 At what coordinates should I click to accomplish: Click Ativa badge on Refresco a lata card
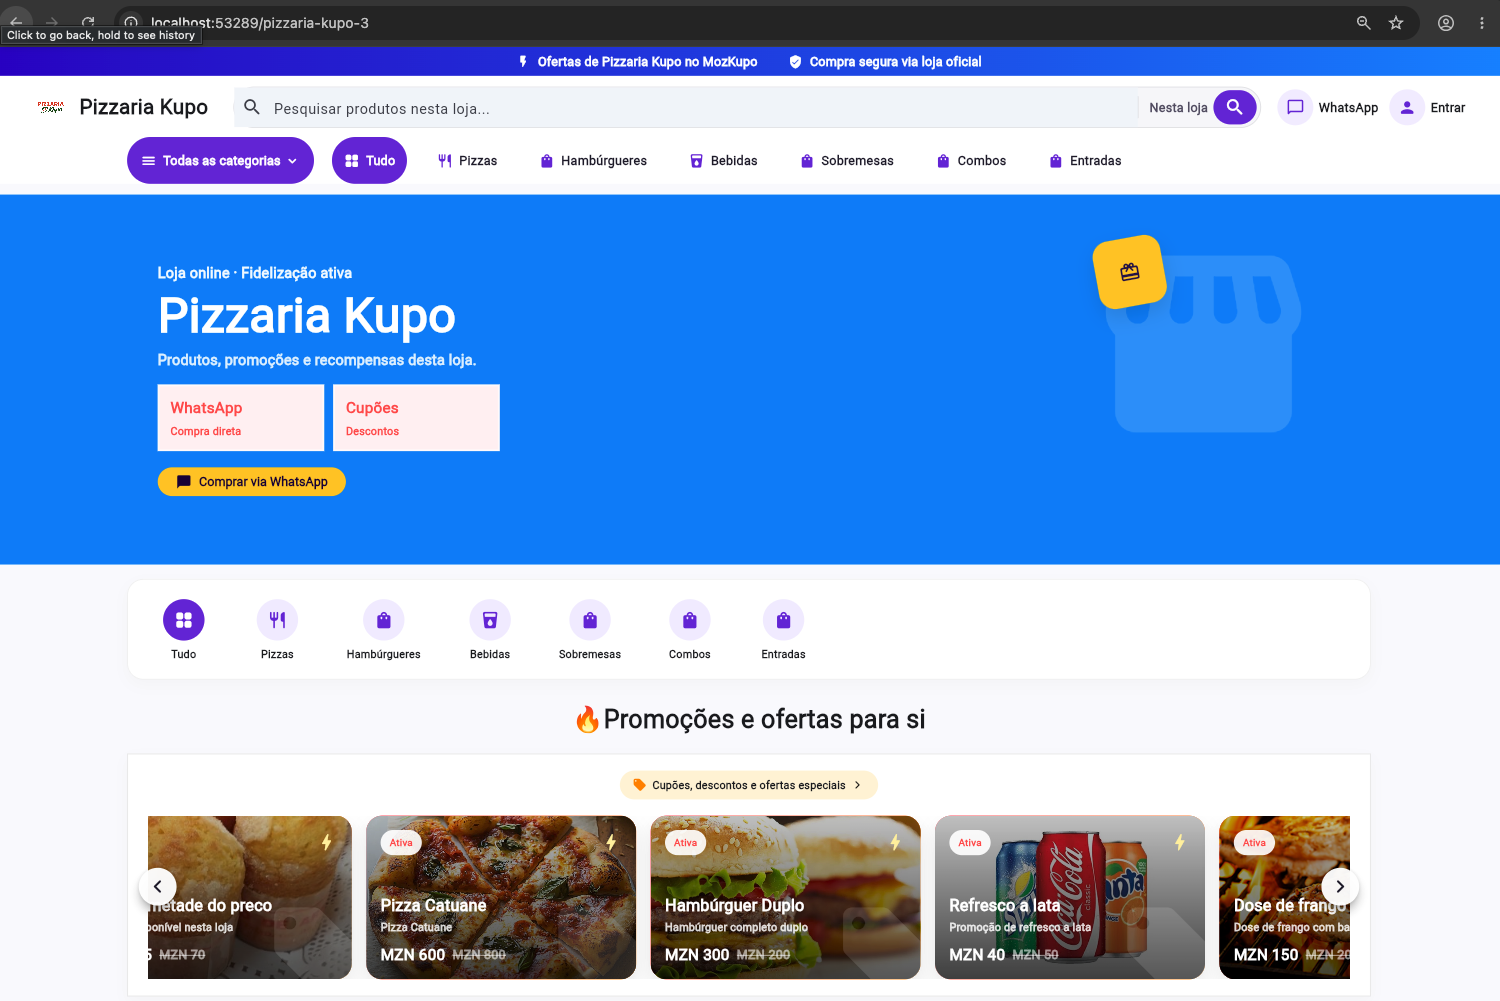coord(970,843)
